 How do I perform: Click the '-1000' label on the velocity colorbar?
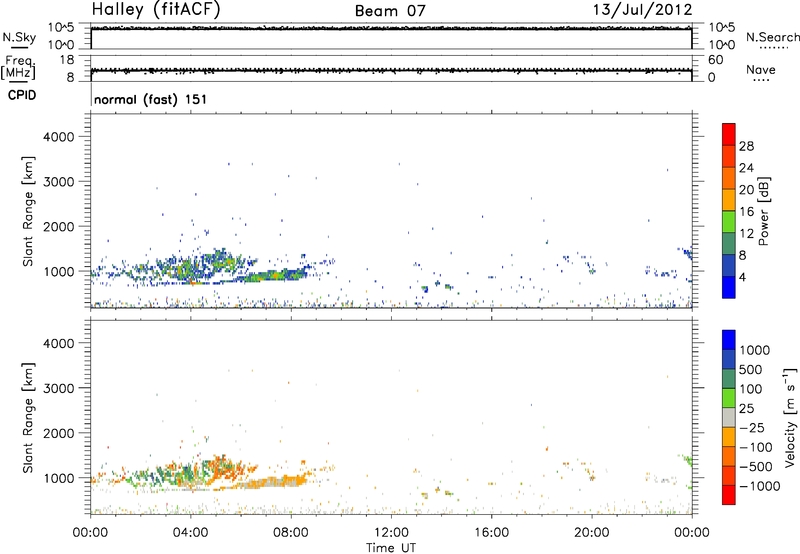coord(759,486)
